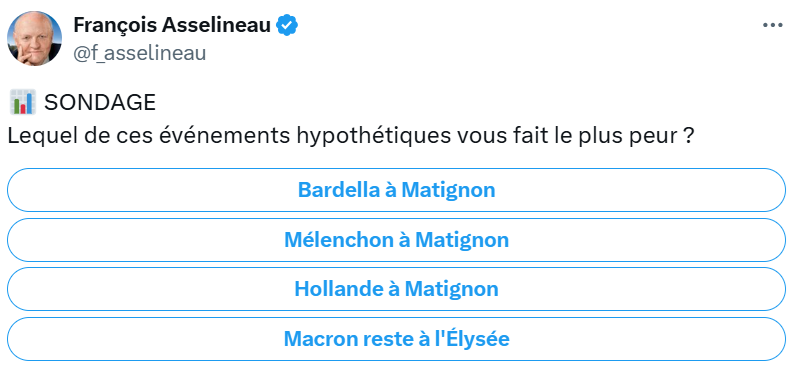Image resolution: width=790 pixels, height=371 pixels.
Task: Vote for Bardella à Matignon
Action: 397,190
